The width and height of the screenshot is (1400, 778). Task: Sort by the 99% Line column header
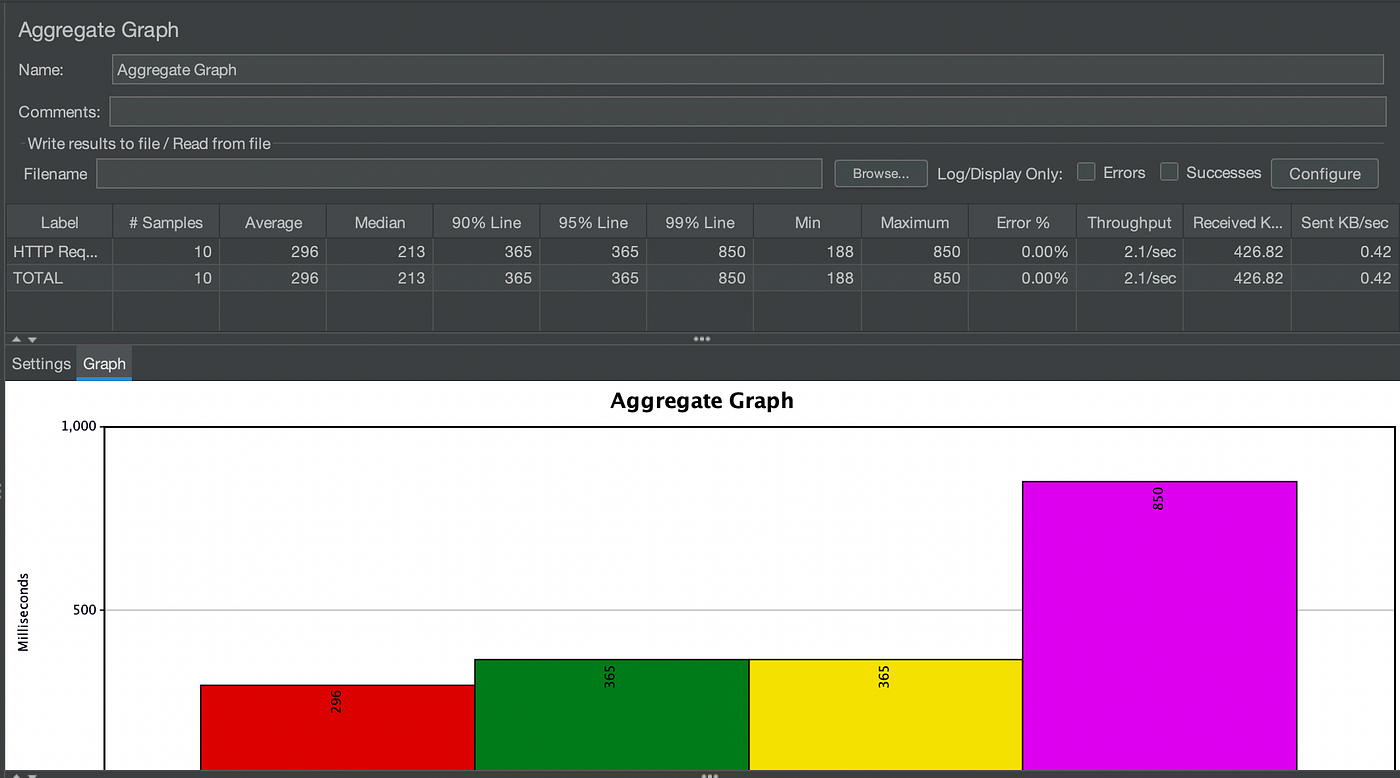700,223
